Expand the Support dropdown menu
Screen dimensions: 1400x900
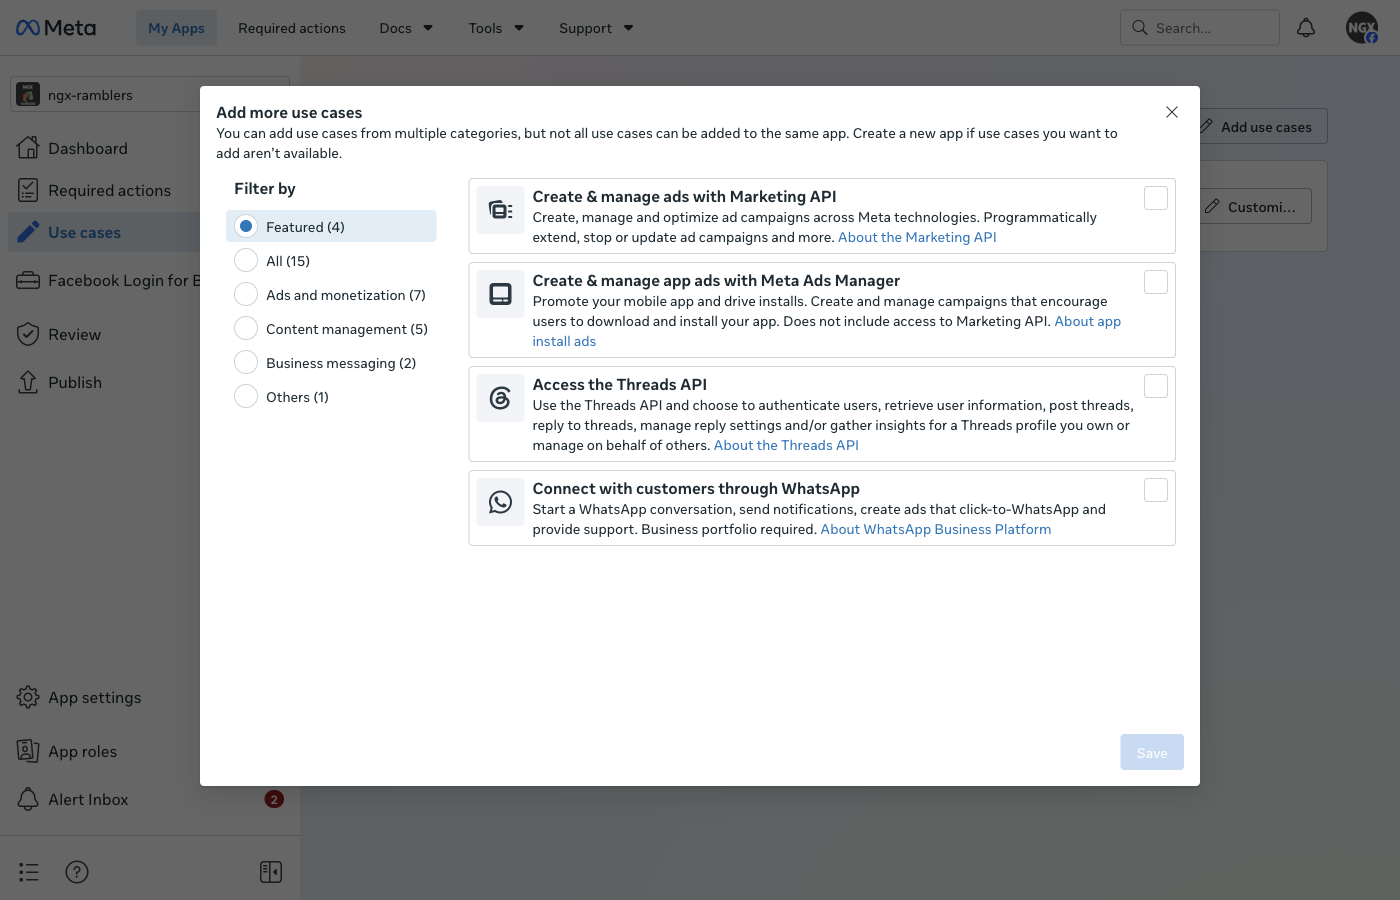pos(596,28)
